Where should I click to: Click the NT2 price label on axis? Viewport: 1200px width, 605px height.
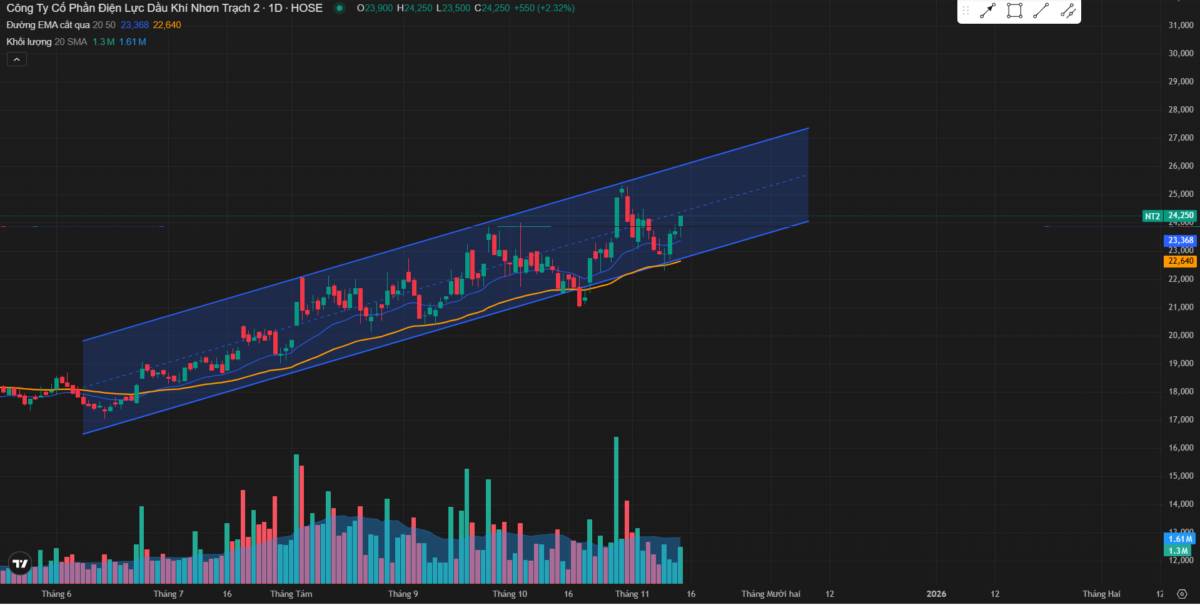pyautogui.click(x=1151, y=216)
